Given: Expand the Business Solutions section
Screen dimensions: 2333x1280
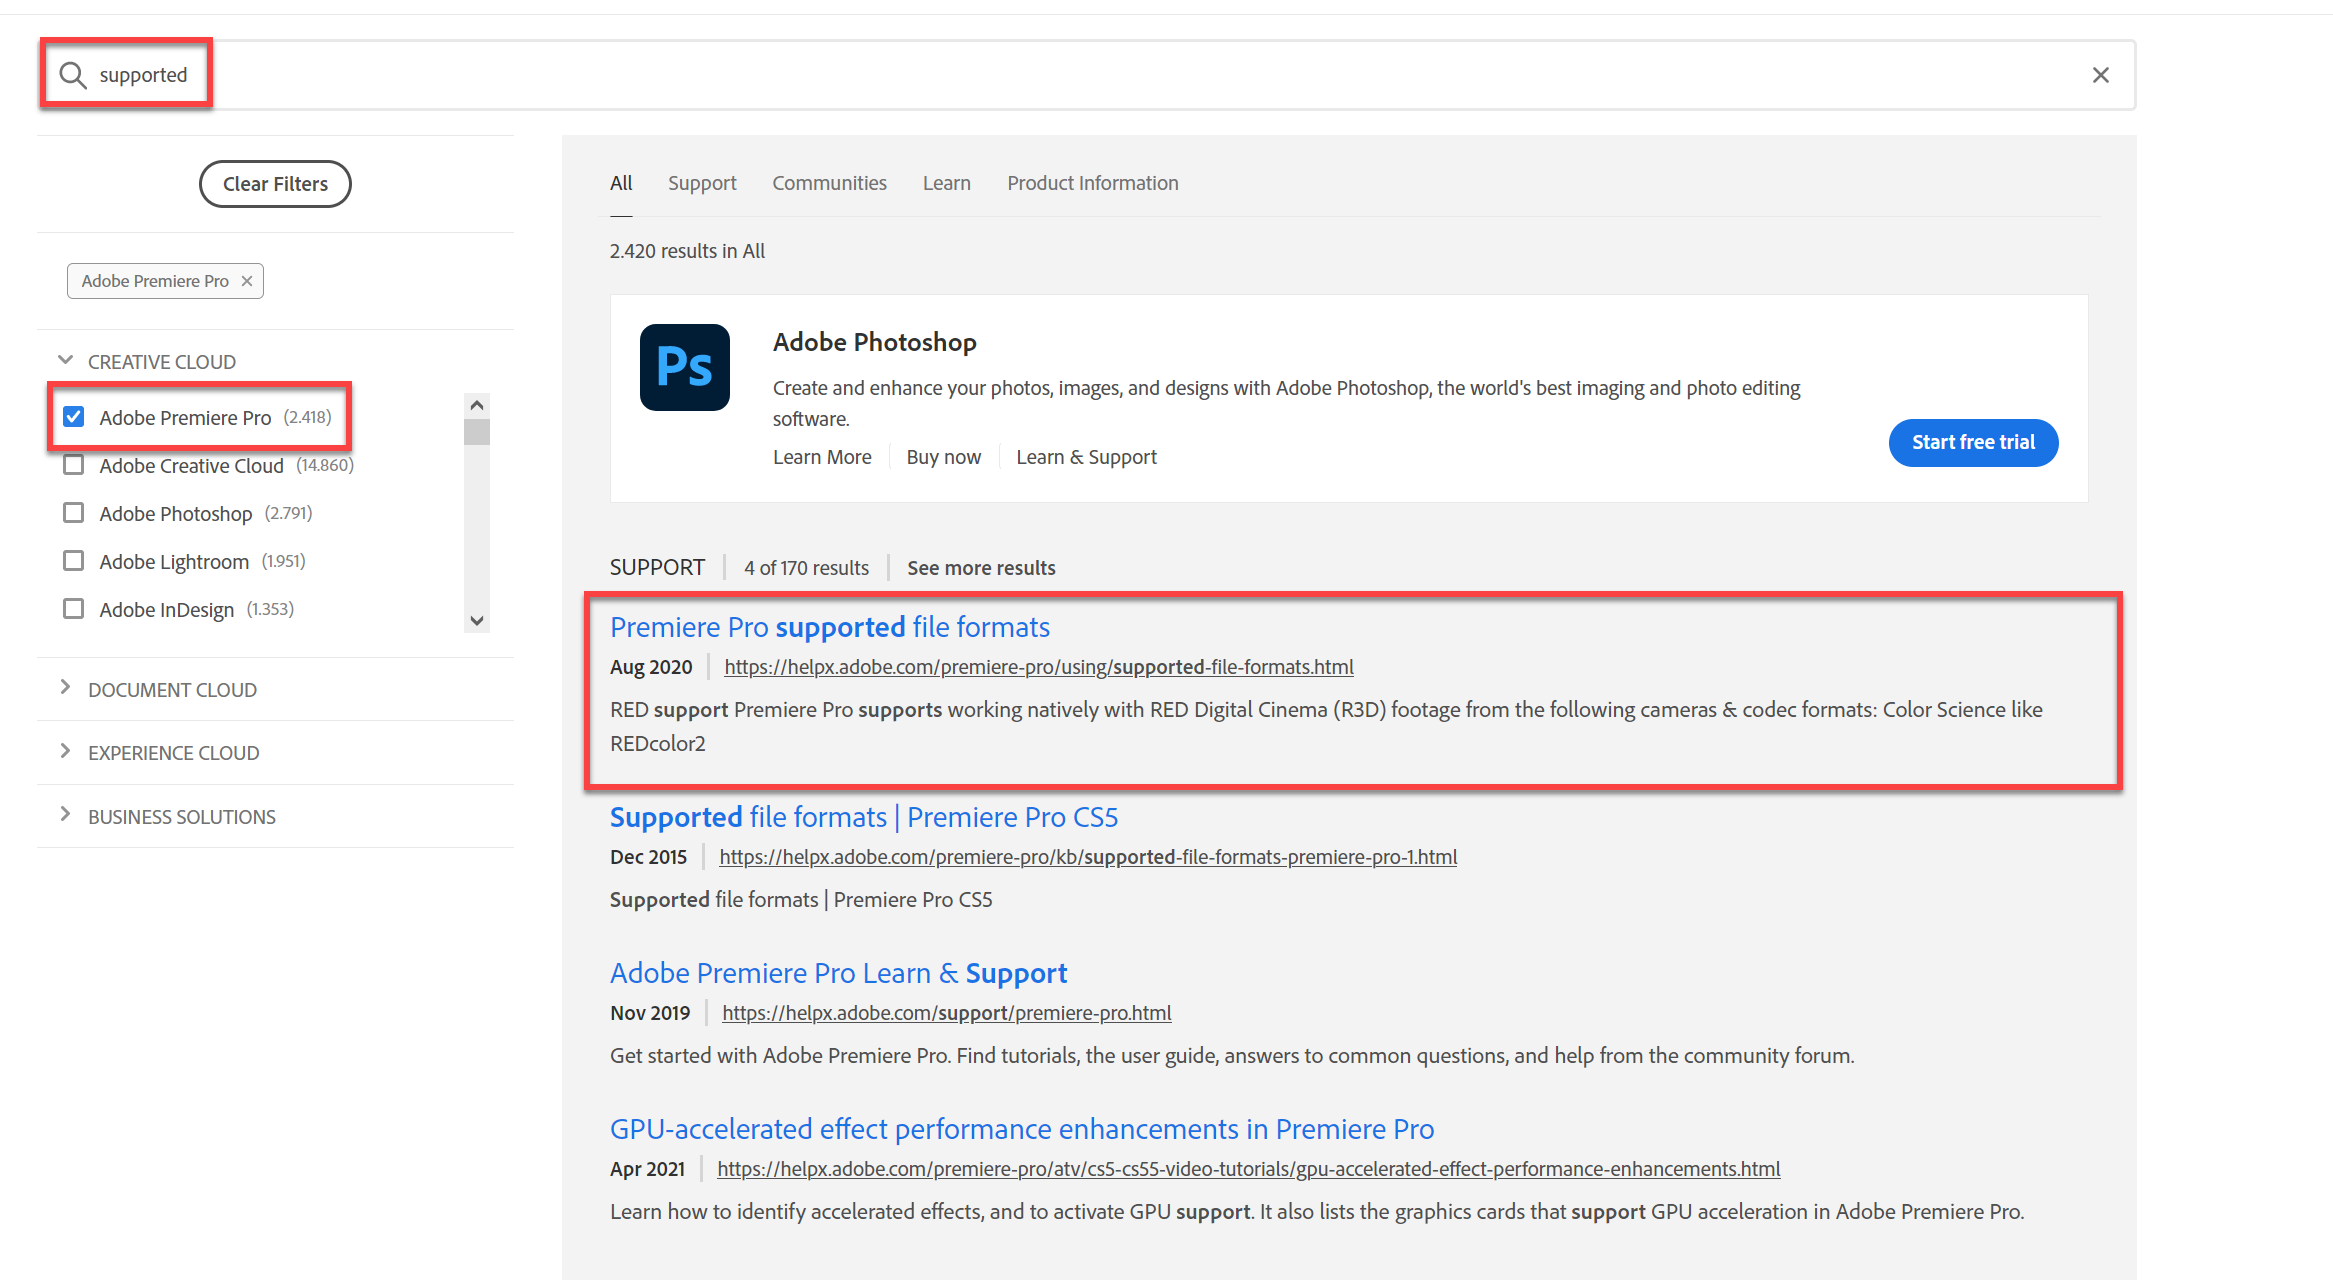Looking at the screenshot, I should point(65,815).
